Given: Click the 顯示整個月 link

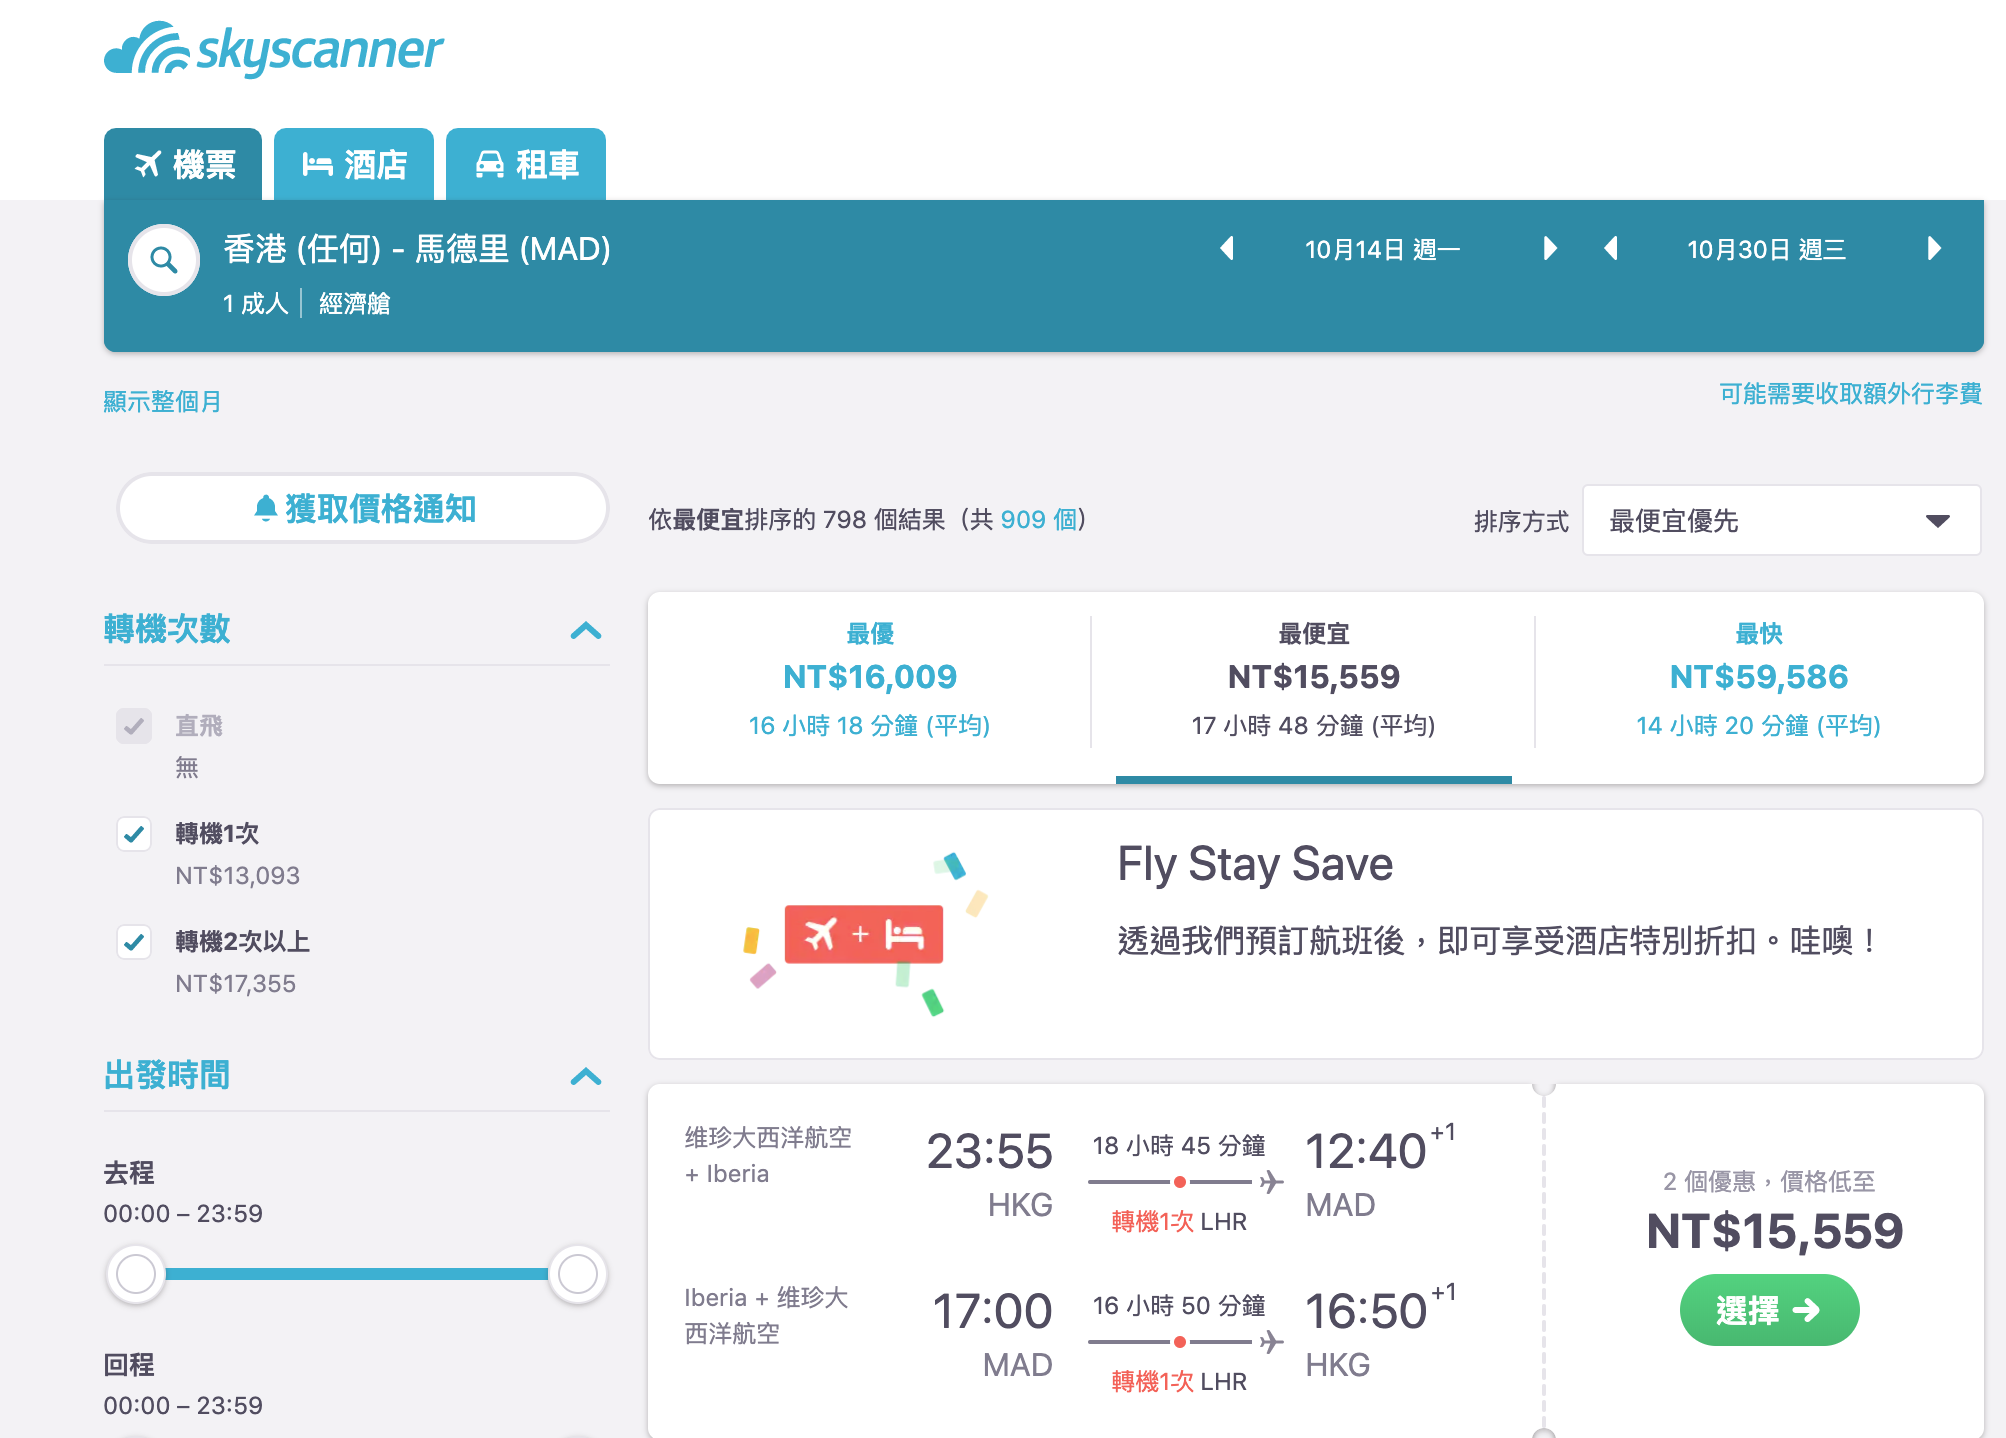Looking at the screenshot, I should (x=162, y=401).
